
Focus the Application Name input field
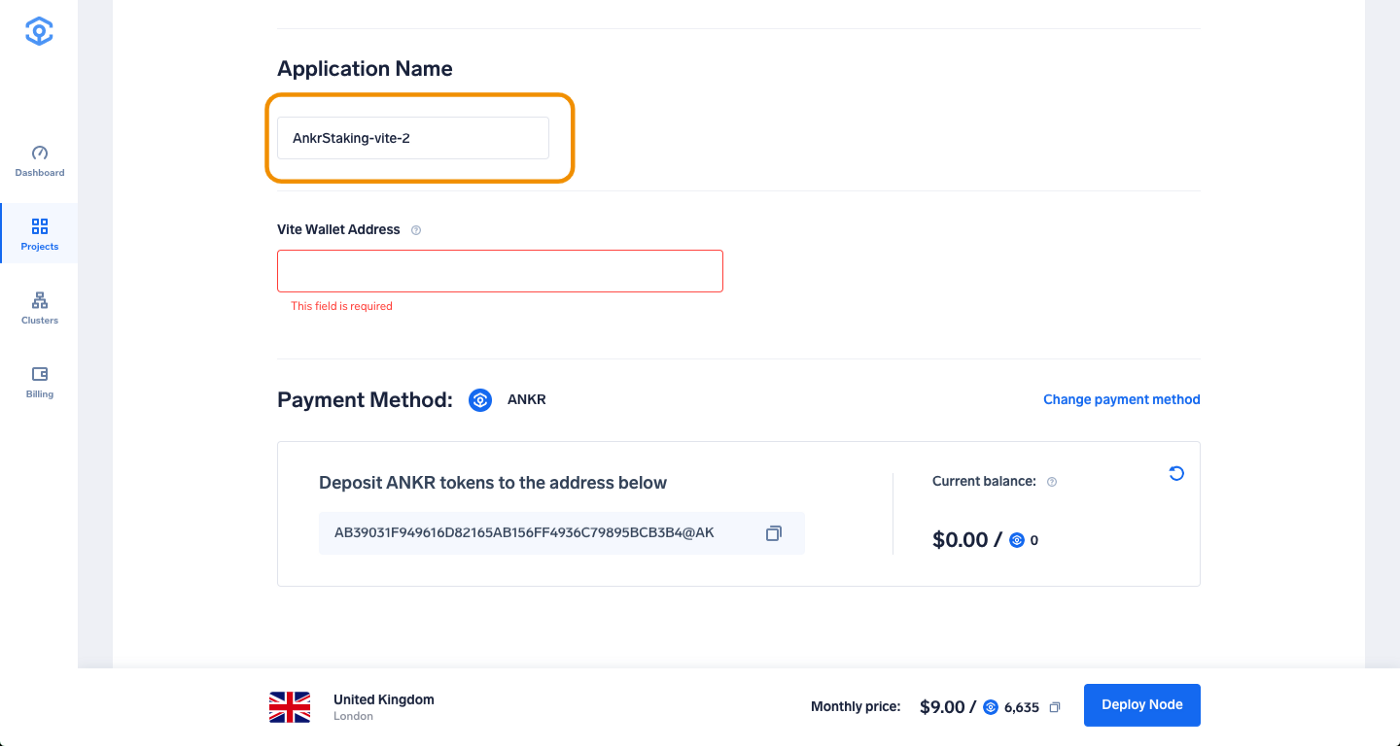coord(413,138)
